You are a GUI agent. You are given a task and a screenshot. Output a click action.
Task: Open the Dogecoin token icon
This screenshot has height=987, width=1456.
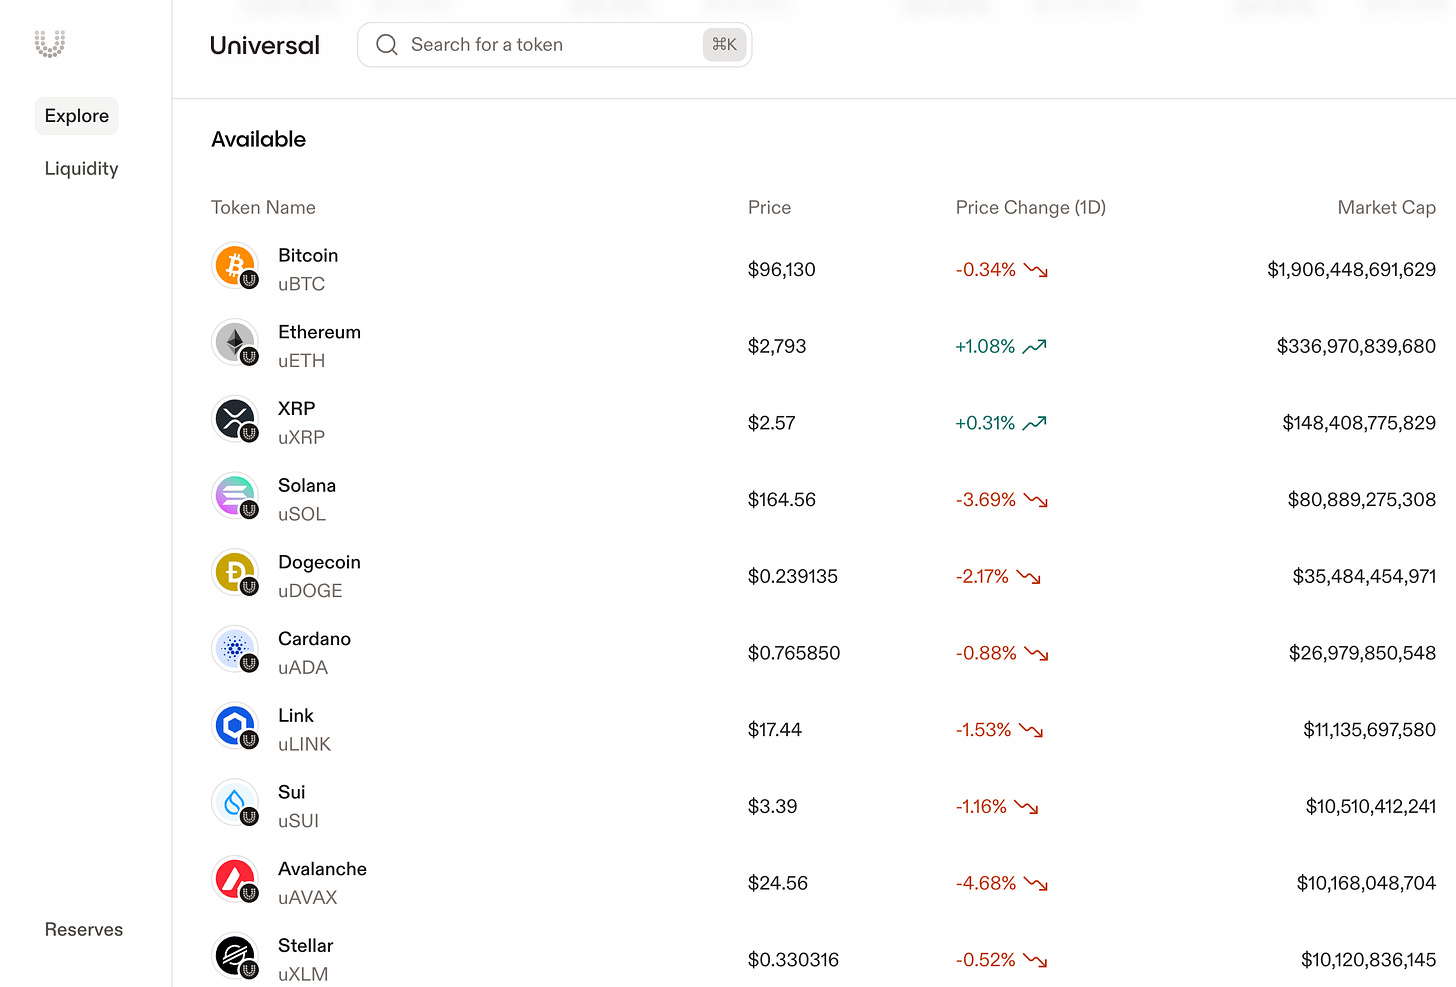[236, 574]
